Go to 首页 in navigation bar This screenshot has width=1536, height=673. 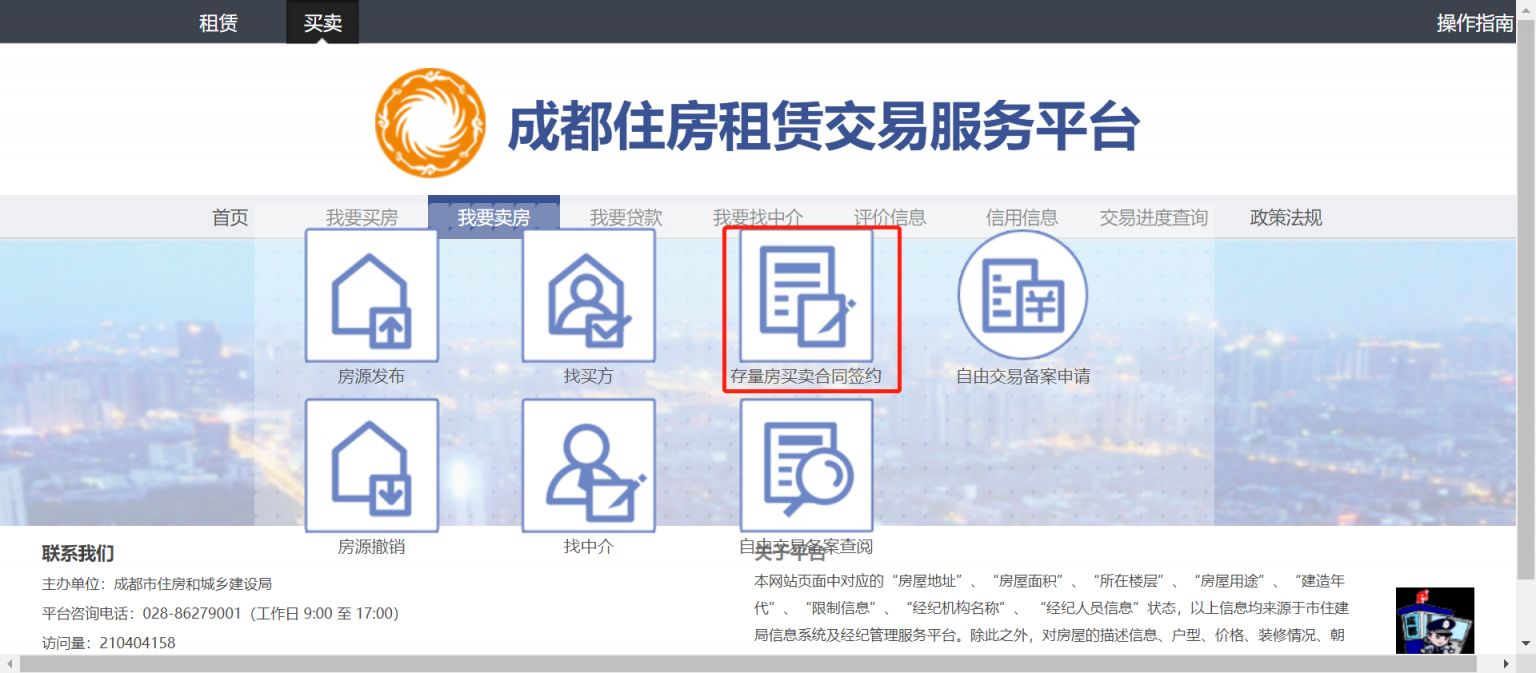tap(230, 217)
